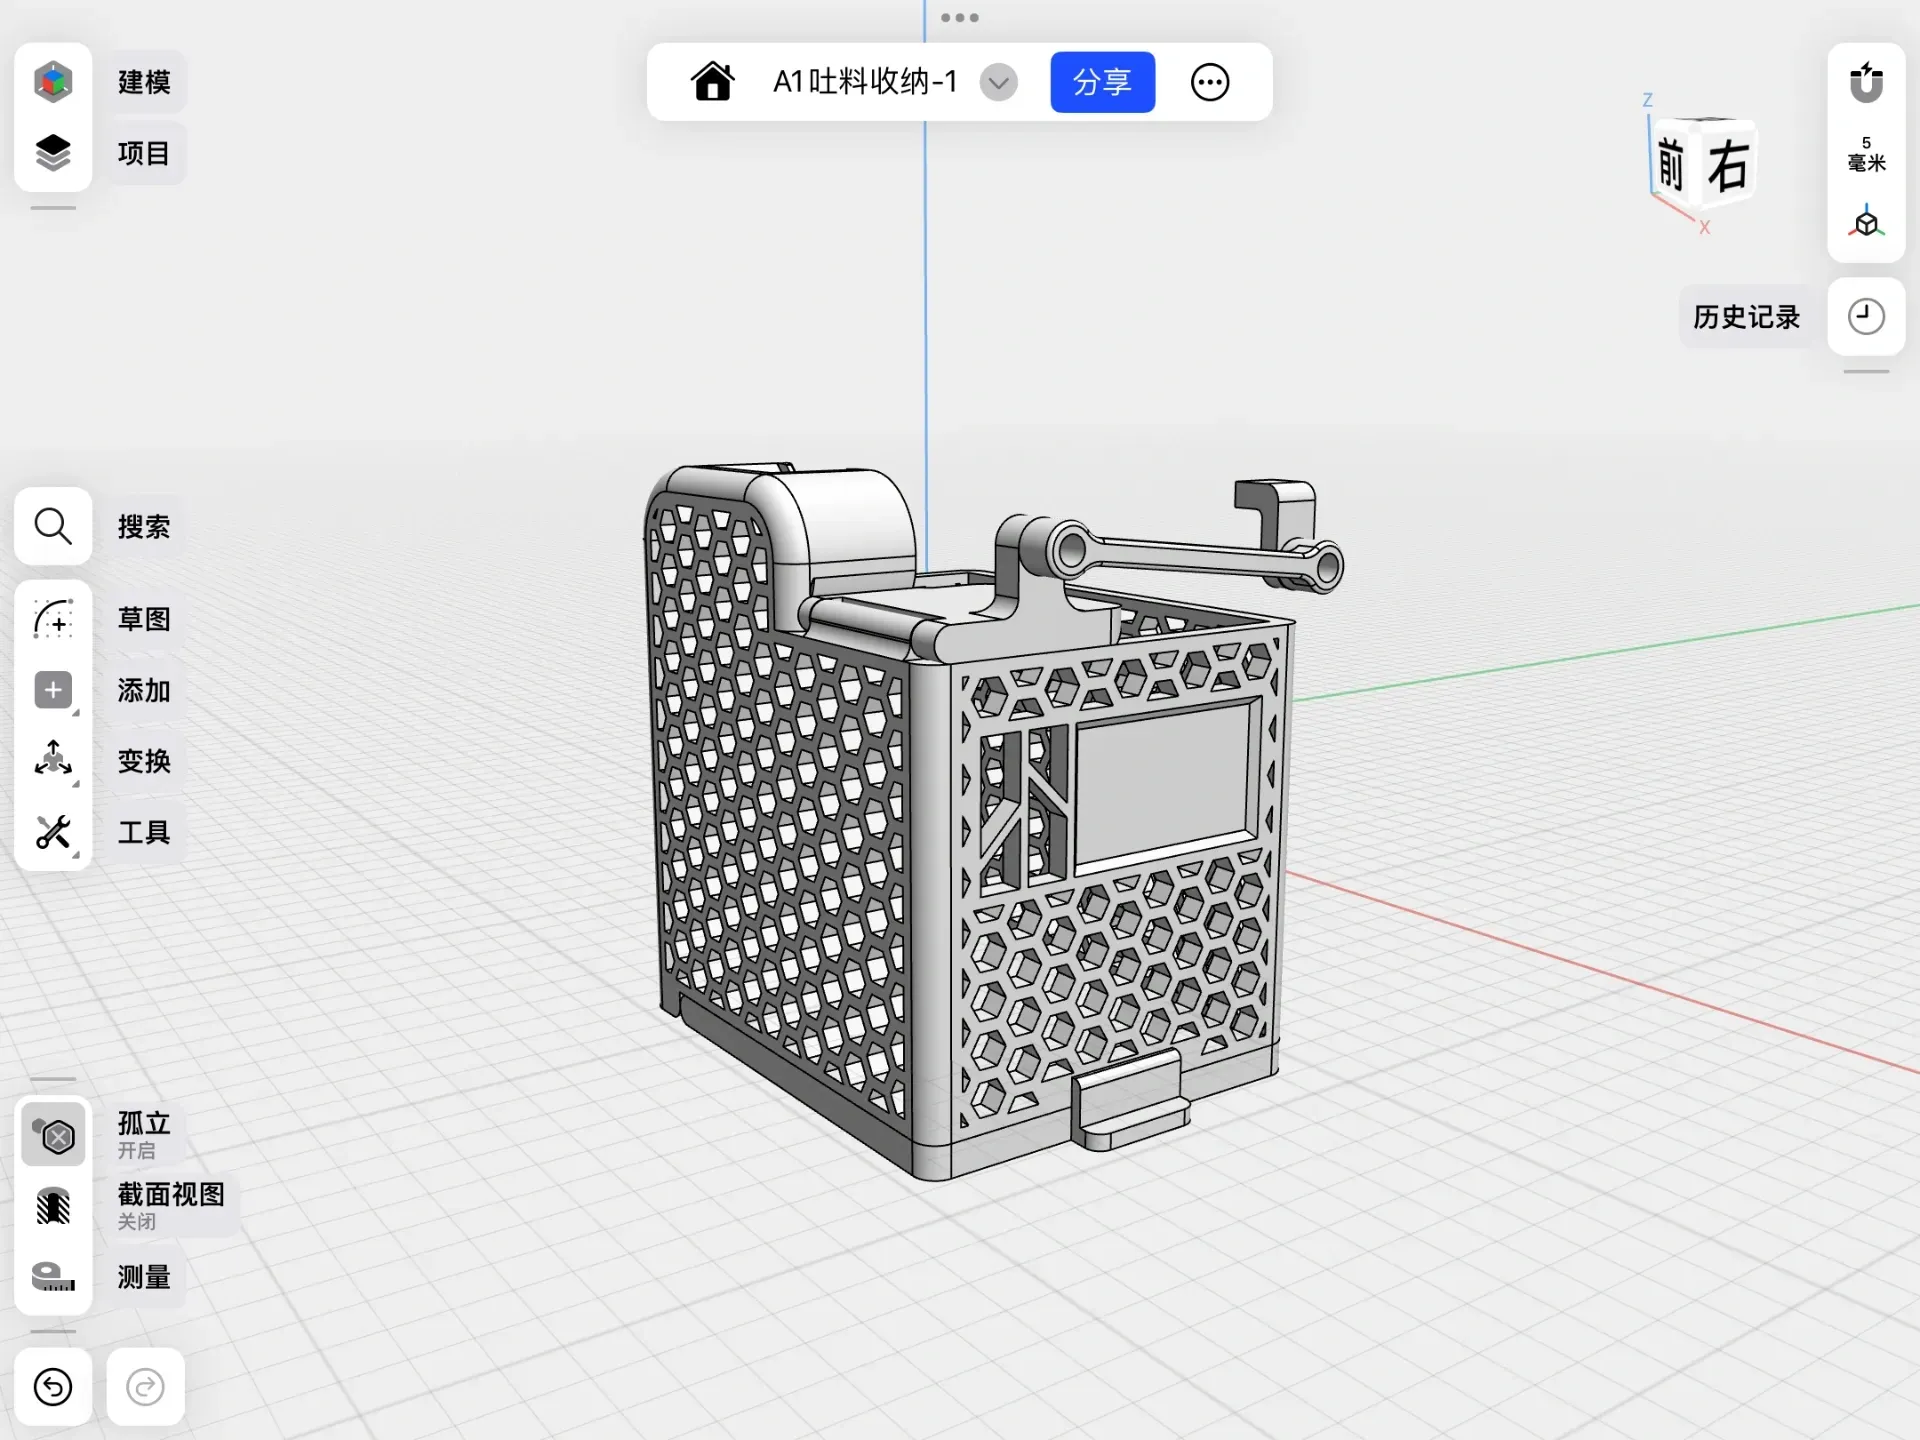This screenshot has height=1440, width=1920.
Task: Click the 建模 text label
Action: 144,82
